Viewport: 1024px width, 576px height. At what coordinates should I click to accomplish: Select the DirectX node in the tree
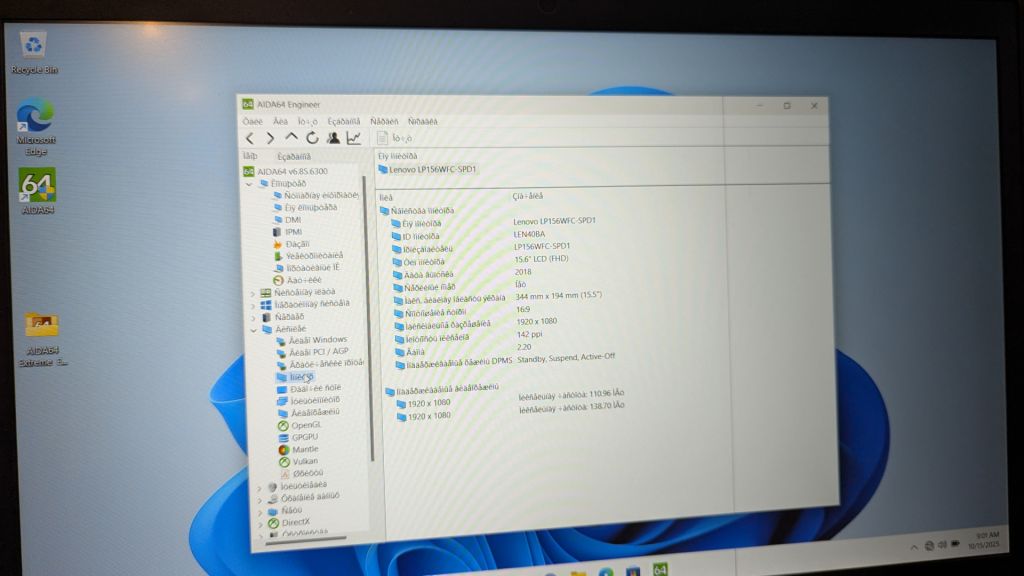pyautogui.click(x=289, y=522)
